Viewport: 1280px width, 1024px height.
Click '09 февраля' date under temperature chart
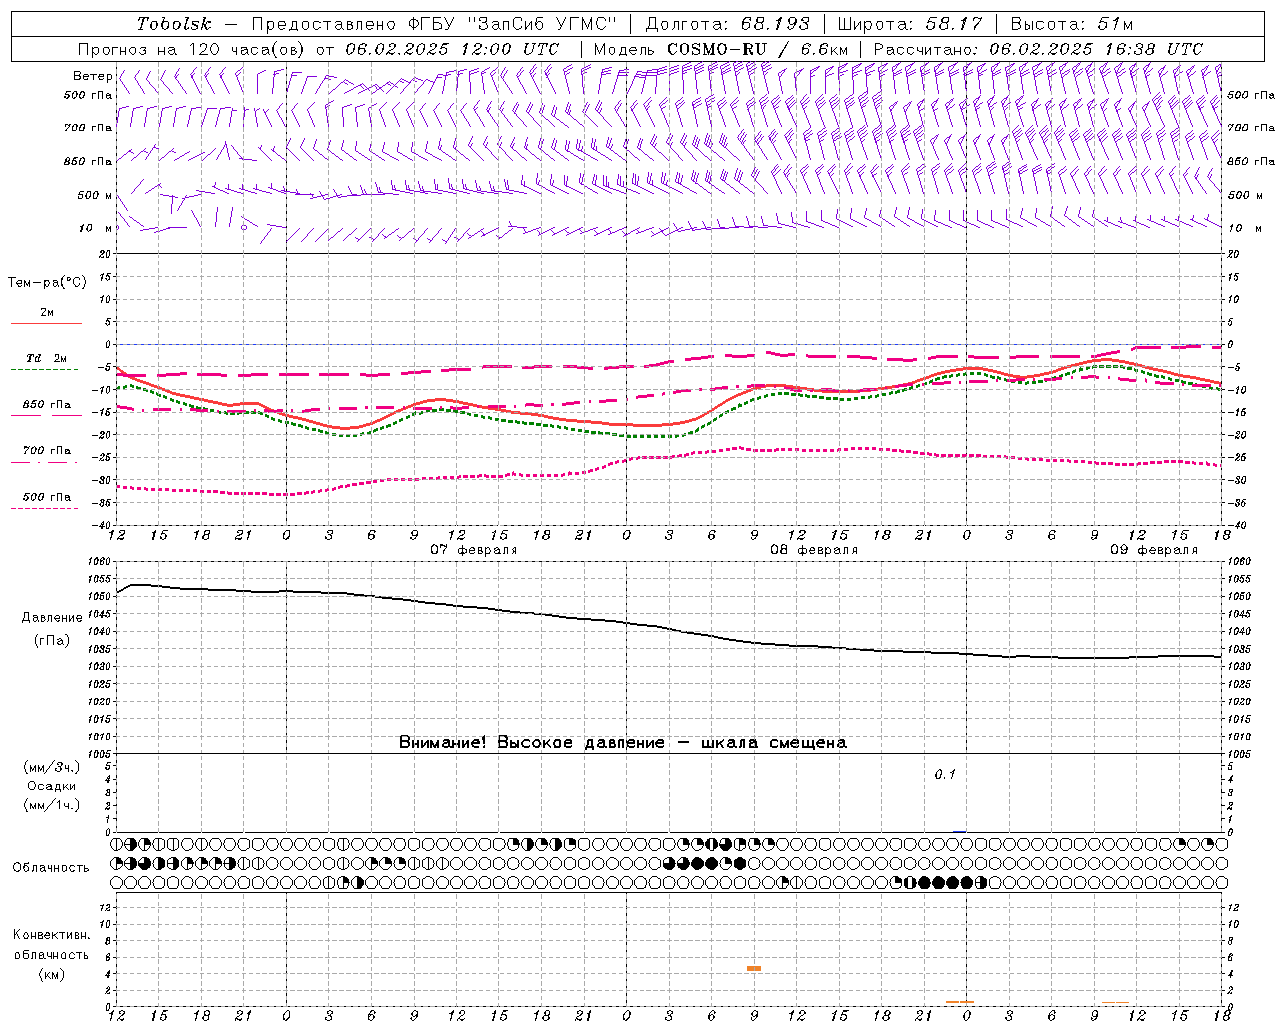(1154, 550)
